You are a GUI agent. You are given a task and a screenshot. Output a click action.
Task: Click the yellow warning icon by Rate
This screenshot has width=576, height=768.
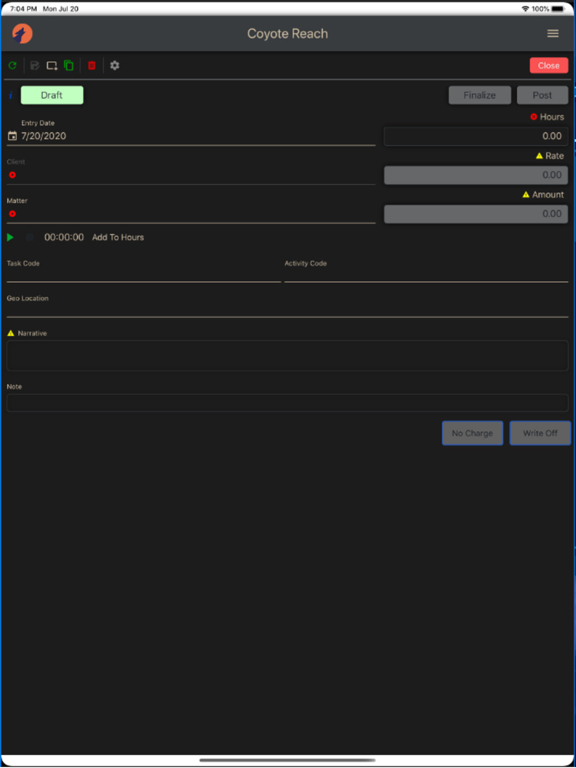pos(539,156)
